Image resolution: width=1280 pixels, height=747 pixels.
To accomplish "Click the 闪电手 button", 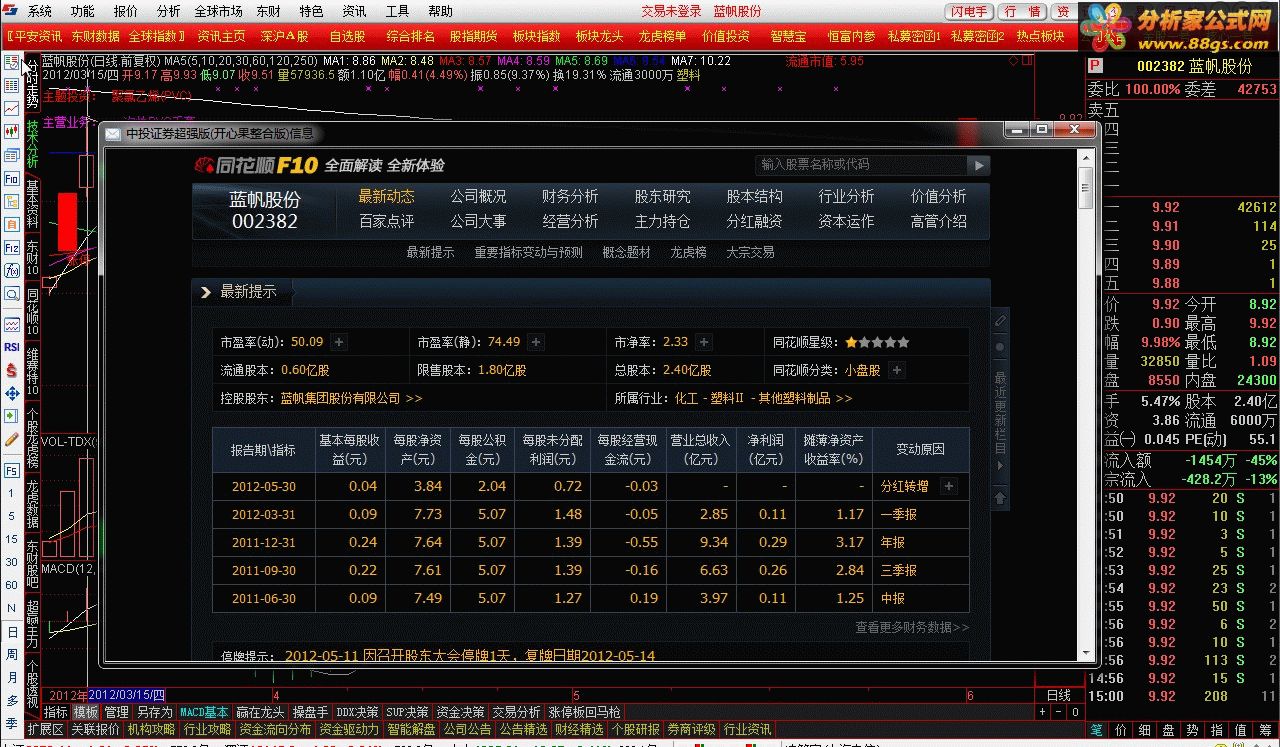I will point(970,11).
